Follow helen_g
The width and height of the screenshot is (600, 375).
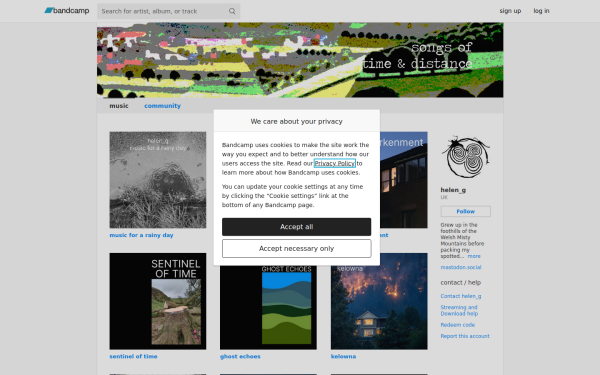pyautogui.click(x=465, y=211)
